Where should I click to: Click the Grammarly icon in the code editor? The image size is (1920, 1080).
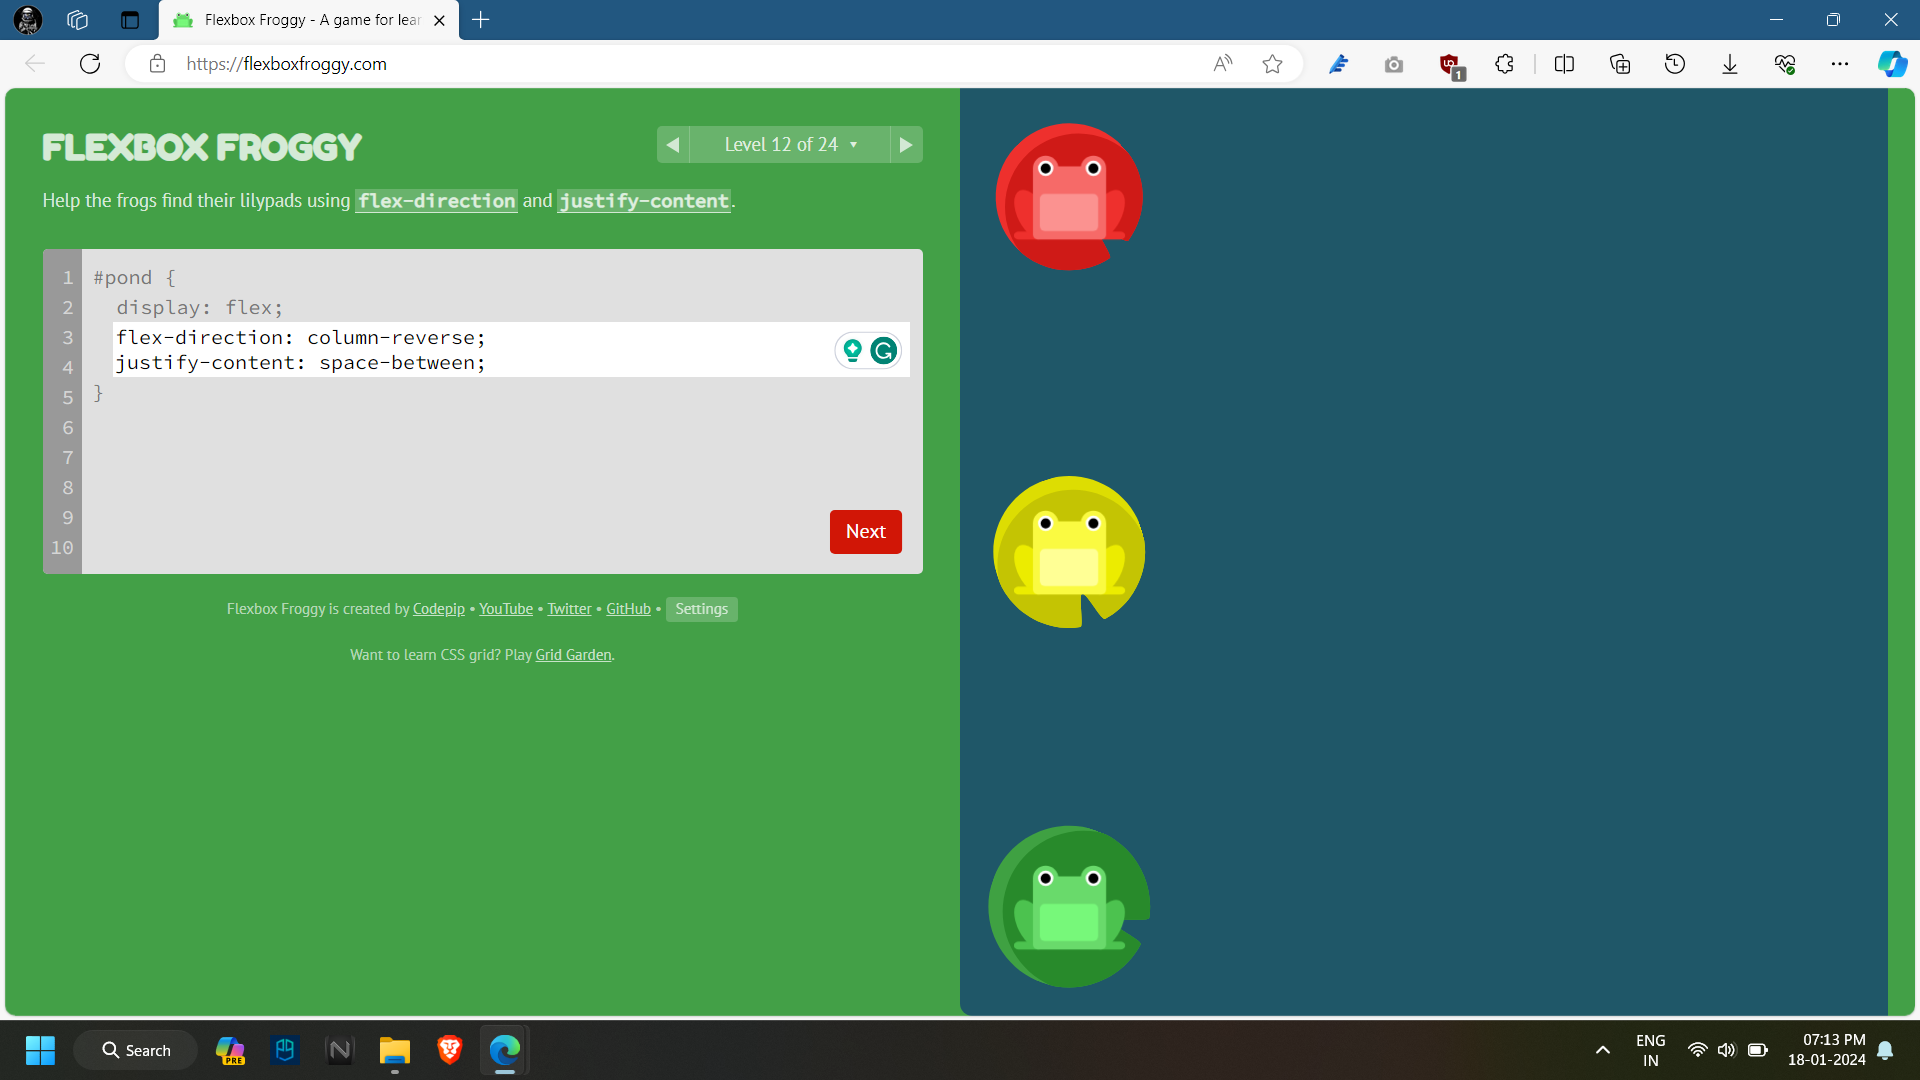[x=883, y=351]
